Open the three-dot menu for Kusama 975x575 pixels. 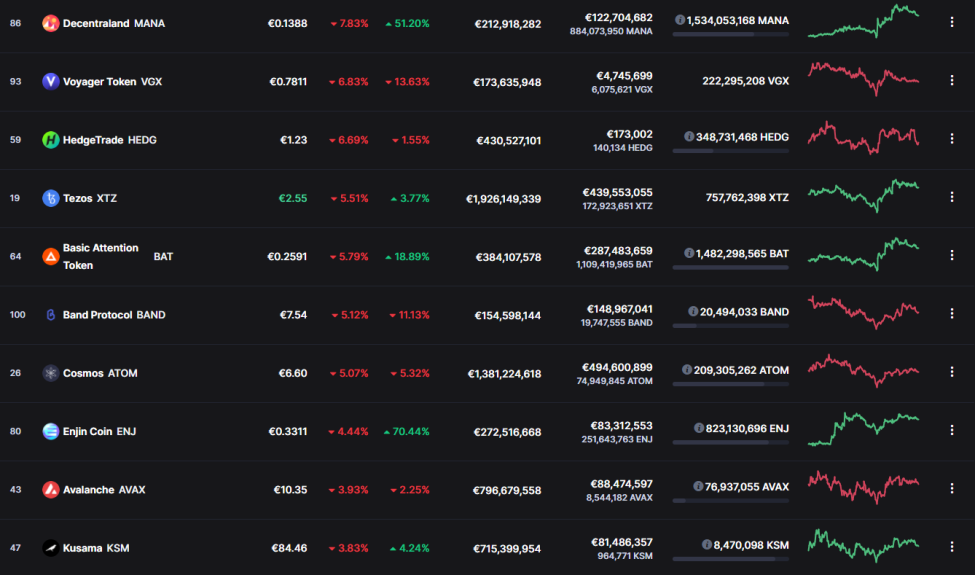tap(951, 546)
